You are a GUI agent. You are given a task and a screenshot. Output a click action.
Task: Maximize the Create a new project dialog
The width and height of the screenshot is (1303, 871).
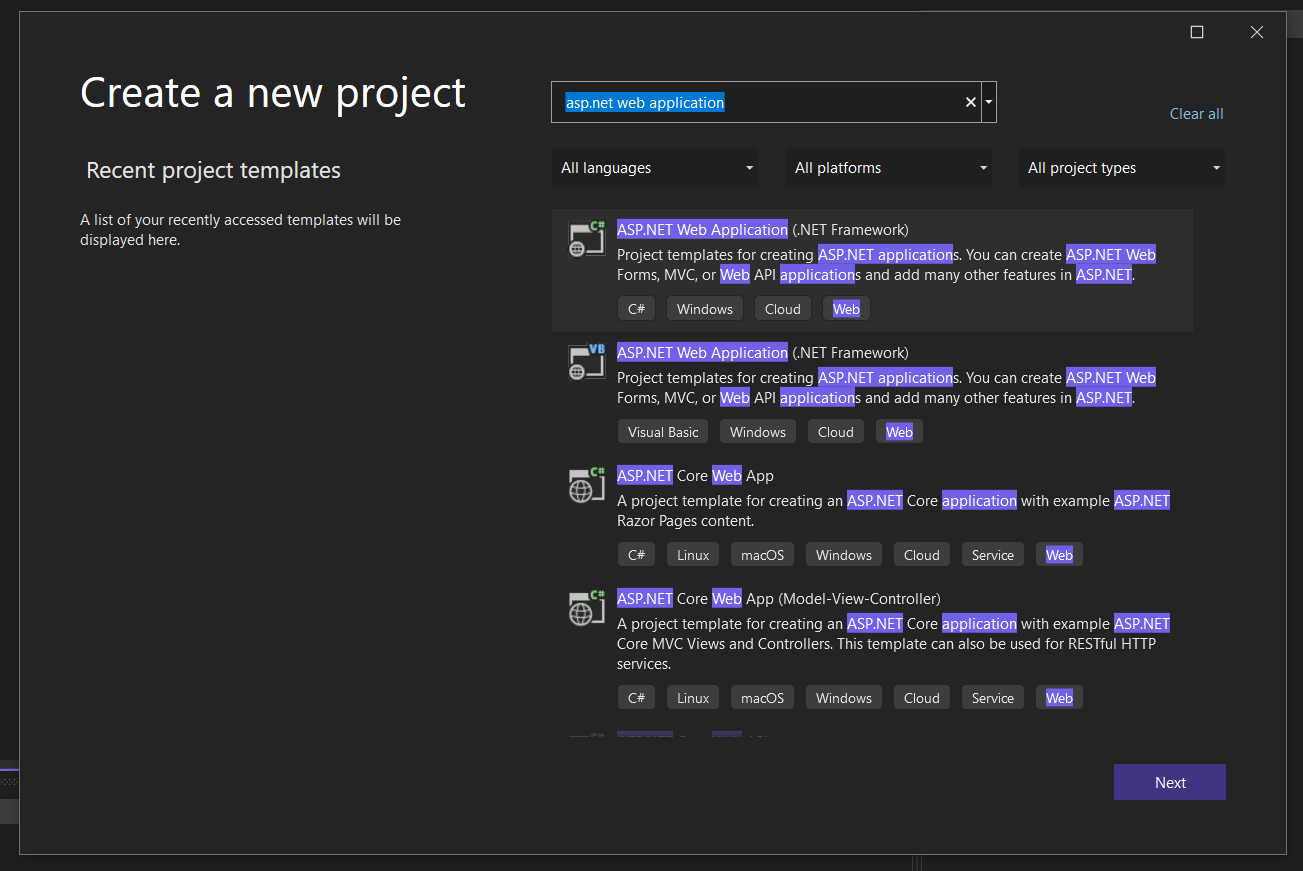tap(1197, 32)
